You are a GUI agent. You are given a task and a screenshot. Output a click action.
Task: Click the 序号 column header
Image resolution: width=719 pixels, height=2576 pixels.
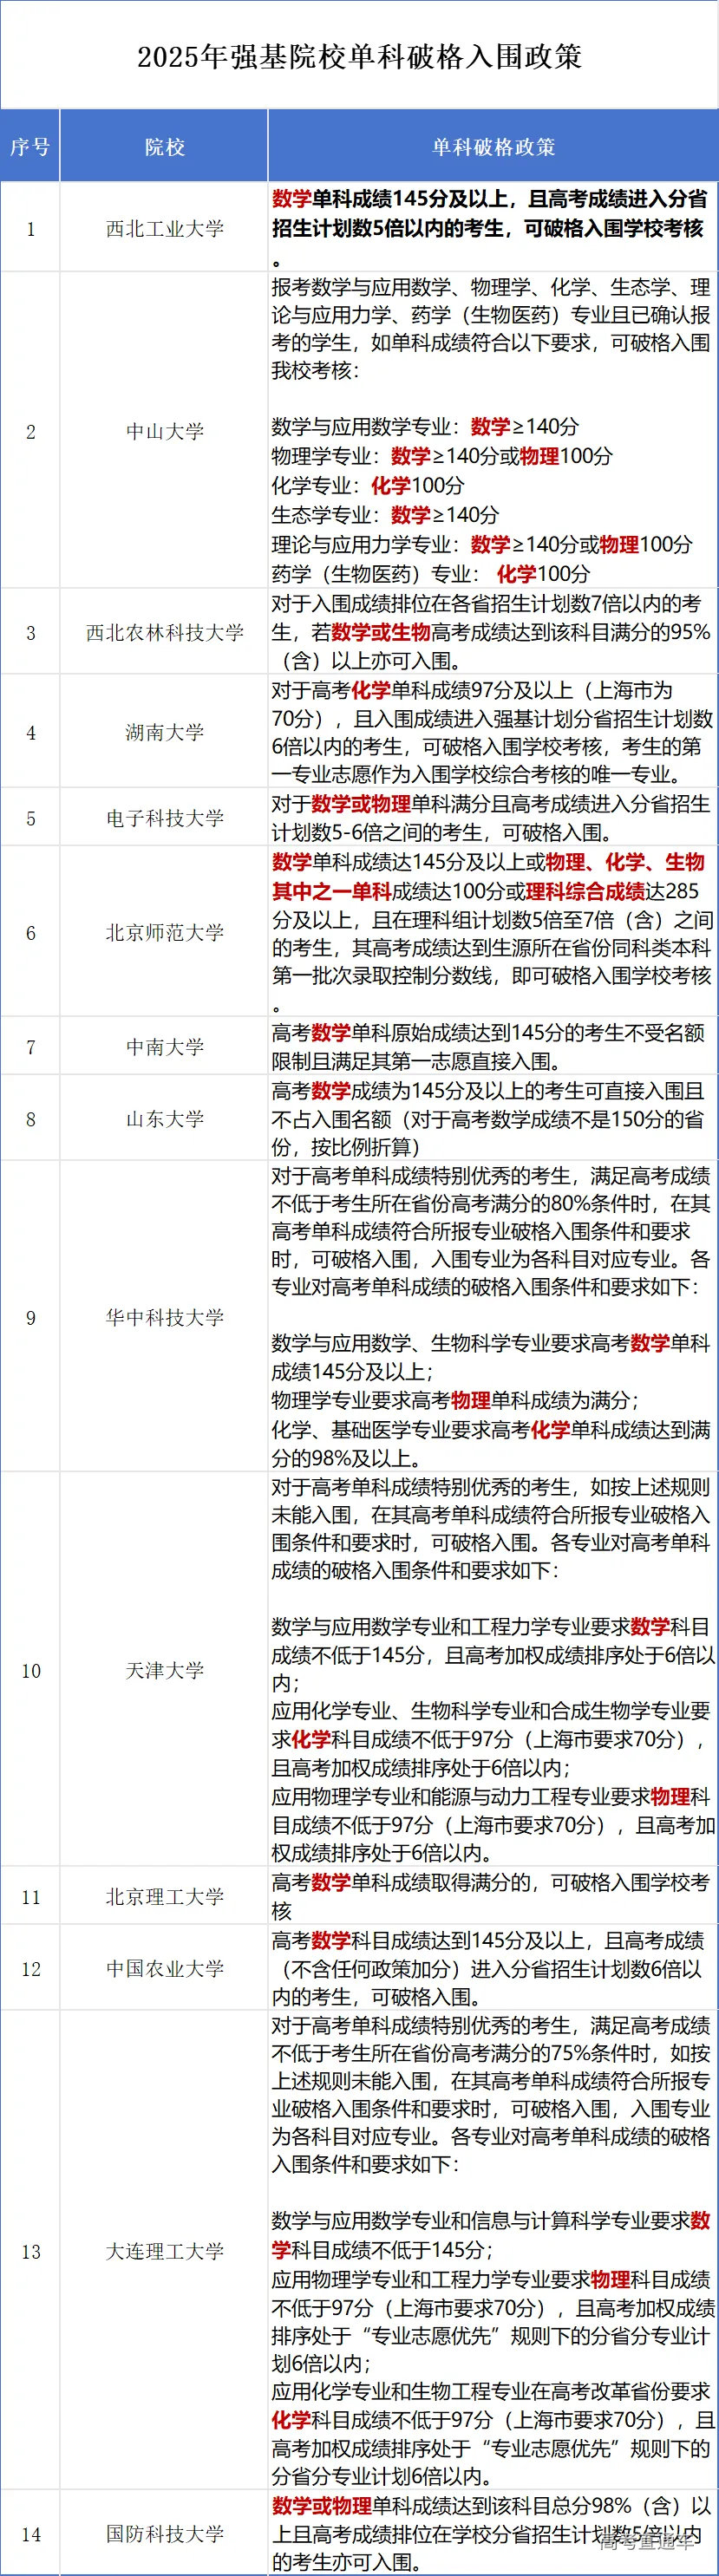pyautogui.click(x=30, y=146)
